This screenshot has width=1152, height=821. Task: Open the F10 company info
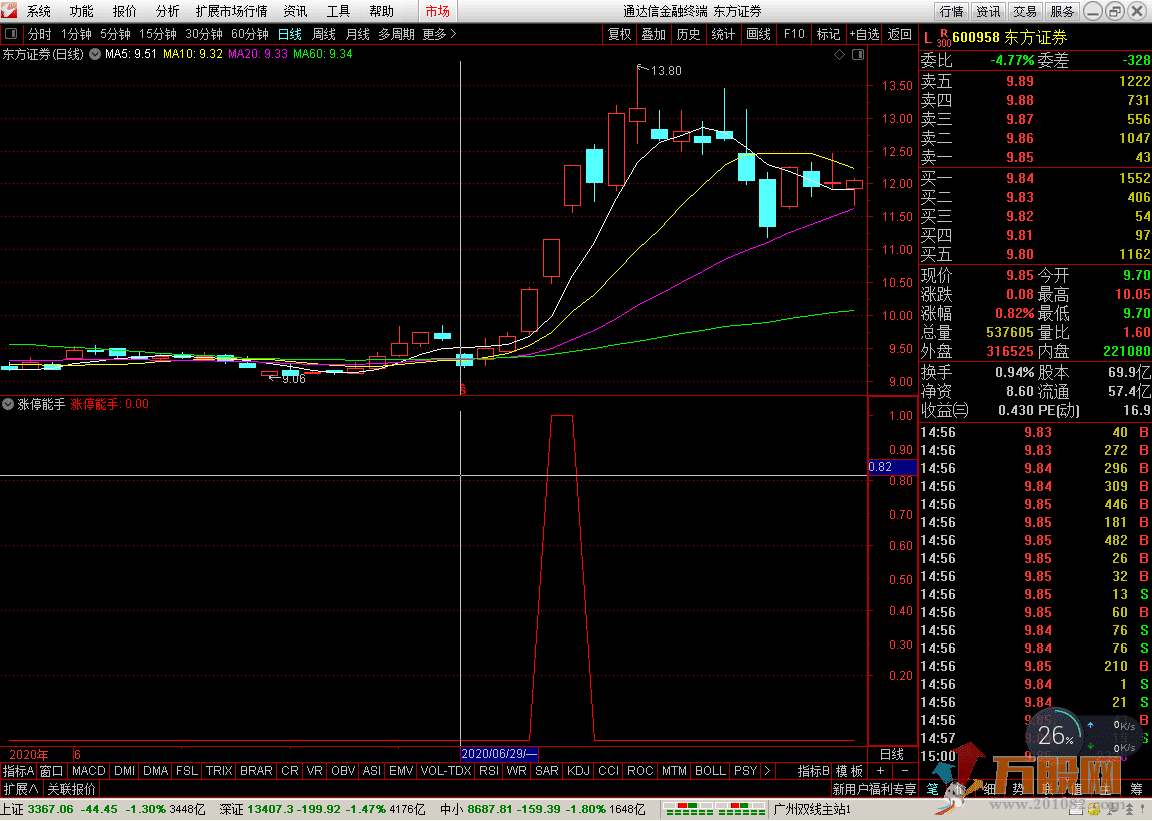pyautogui.click(x=793, y=34)
